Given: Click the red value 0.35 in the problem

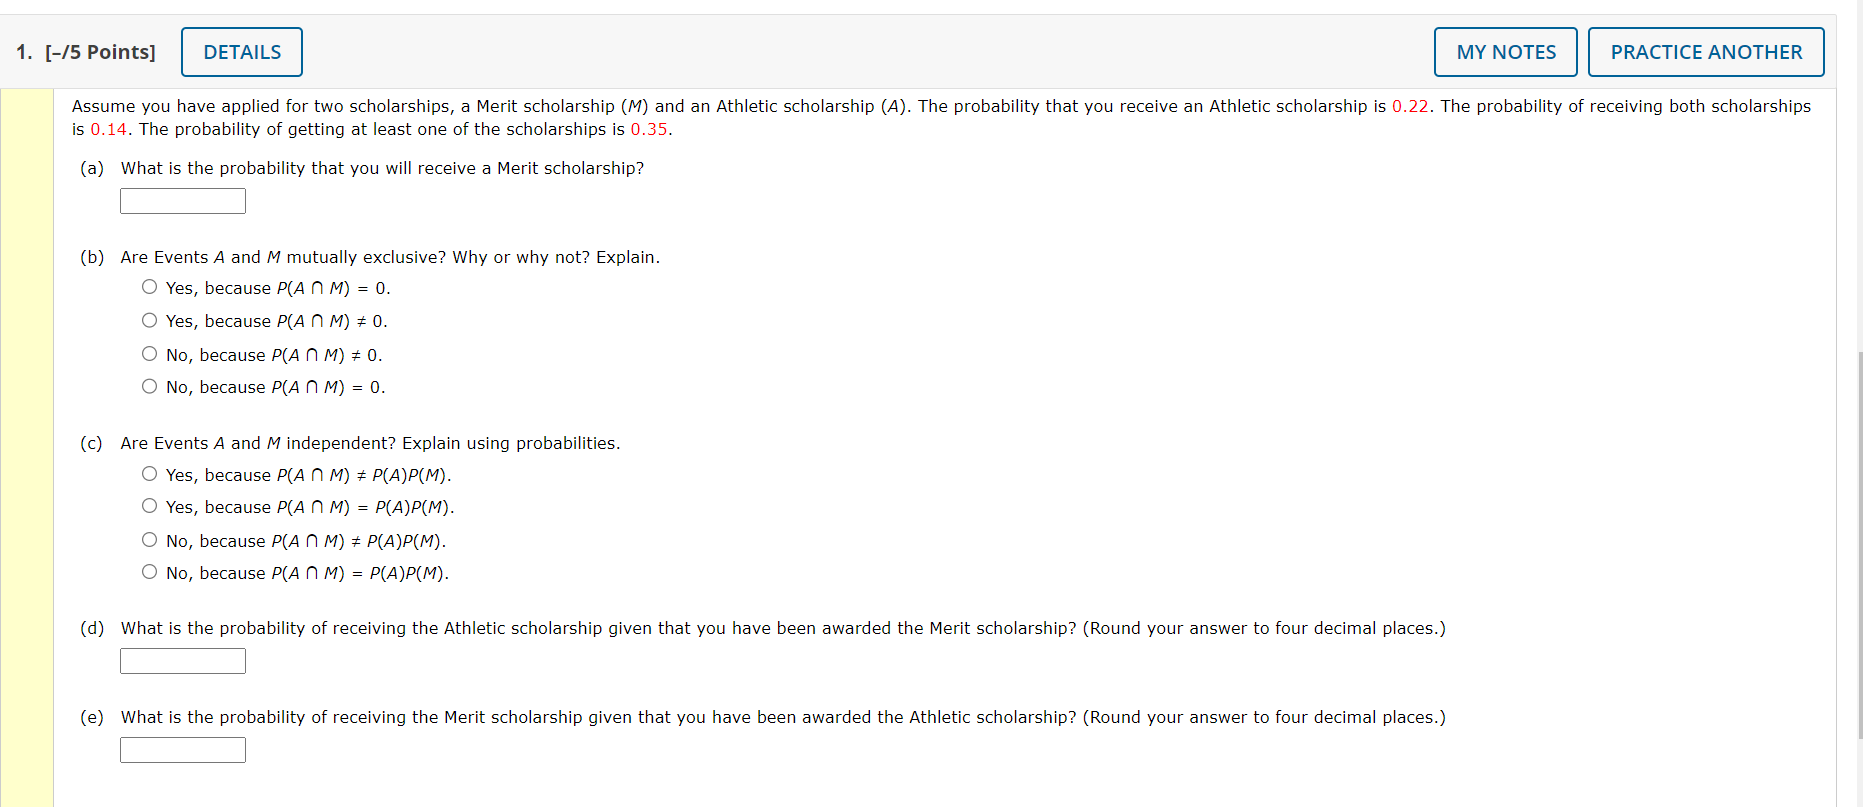Looking at the screenshot, I should point(649,129).
